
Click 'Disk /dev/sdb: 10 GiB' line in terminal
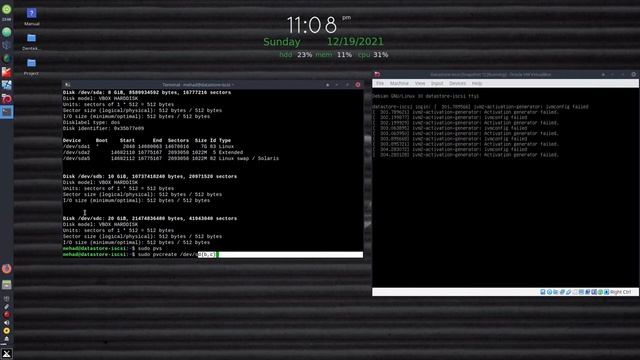coord(150,176)
